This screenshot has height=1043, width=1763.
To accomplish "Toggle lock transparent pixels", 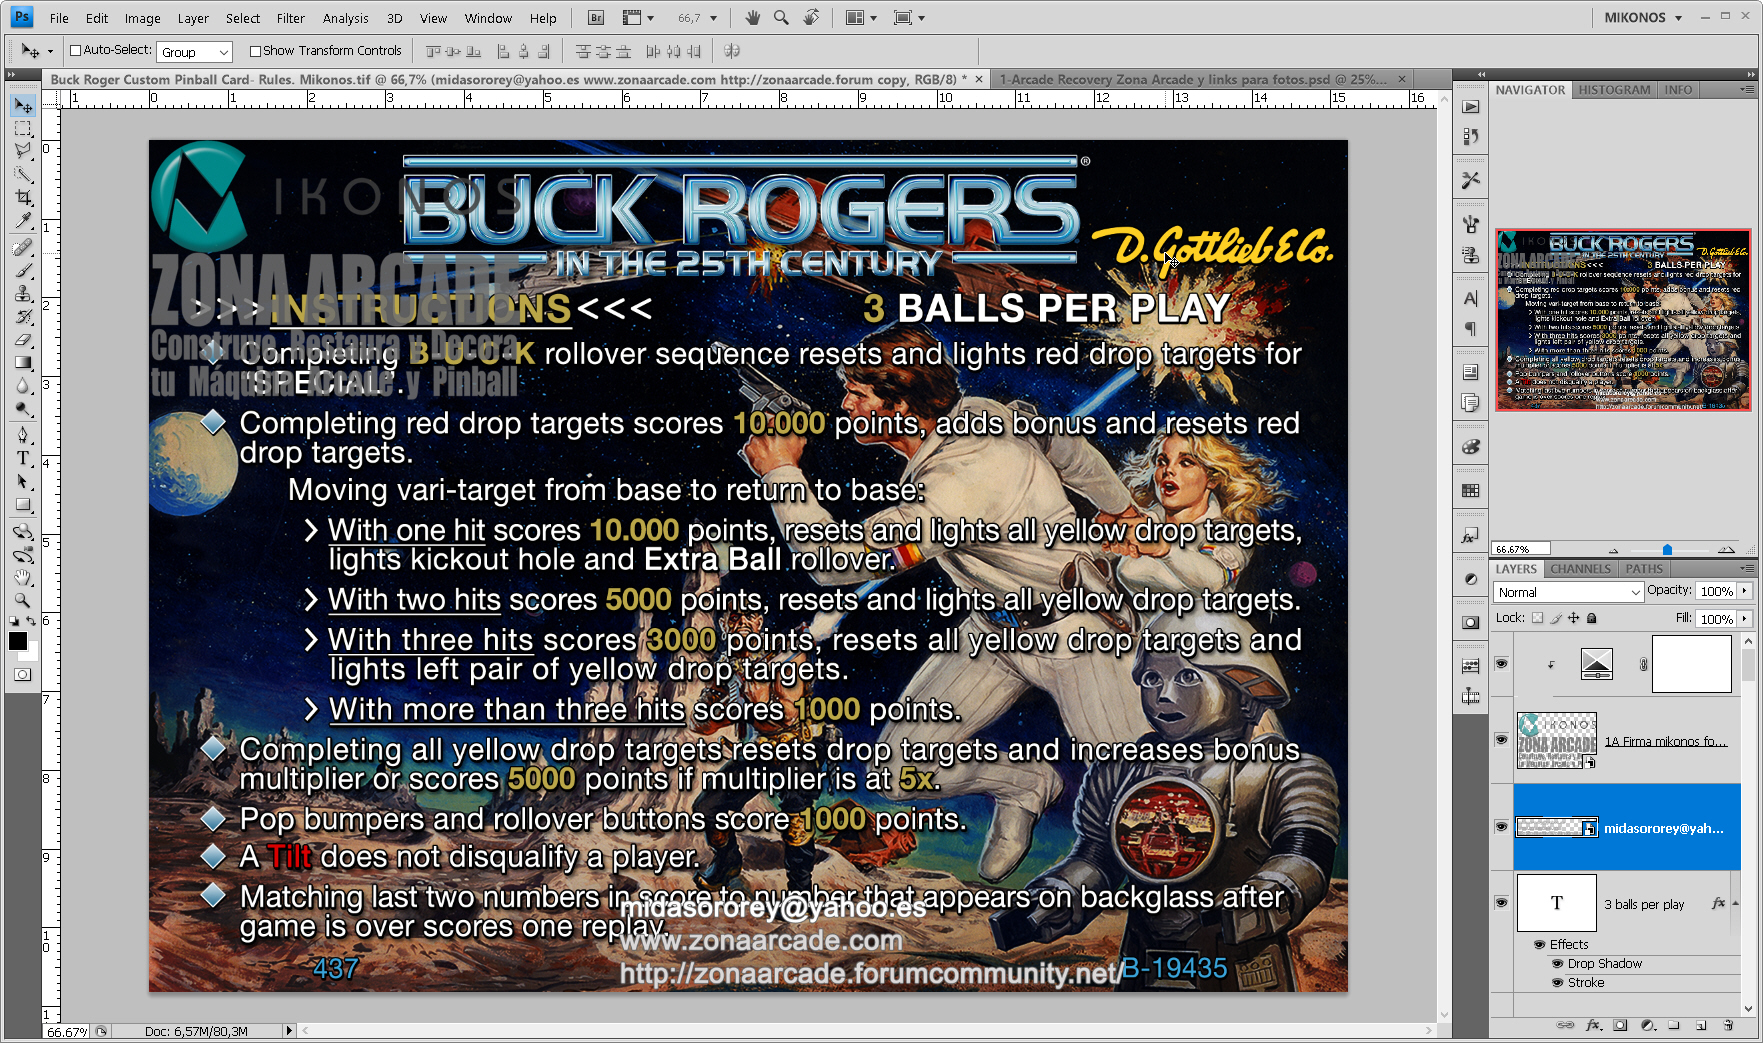I will [x=1537, y=618].
